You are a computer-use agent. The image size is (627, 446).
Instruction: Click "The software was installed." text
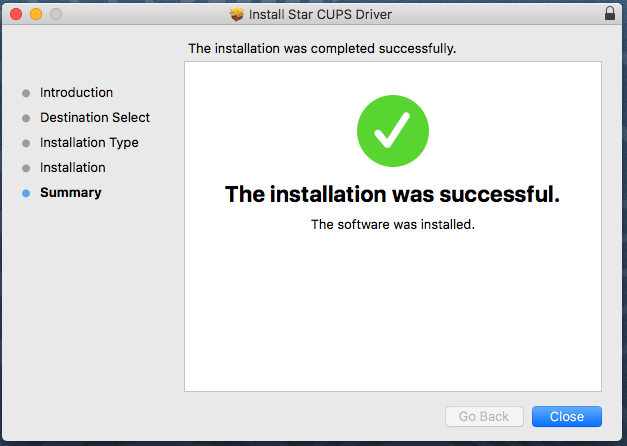tap(392, 225)
